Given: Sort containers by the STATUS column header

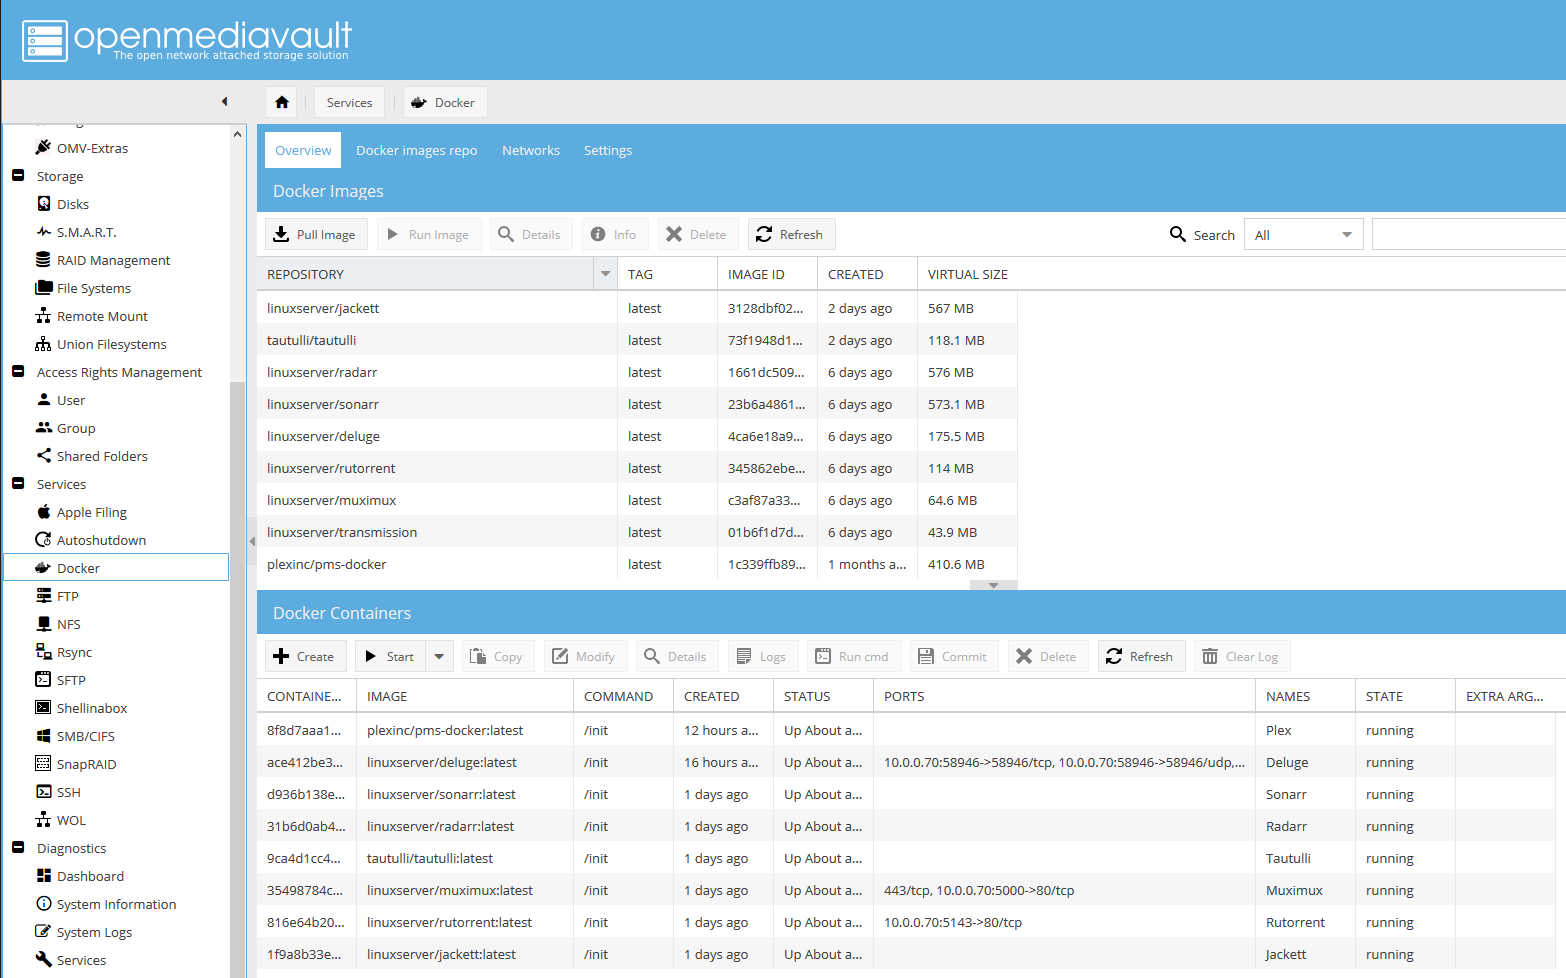Looking at the screenshot, I should click(x=823, y=696).
